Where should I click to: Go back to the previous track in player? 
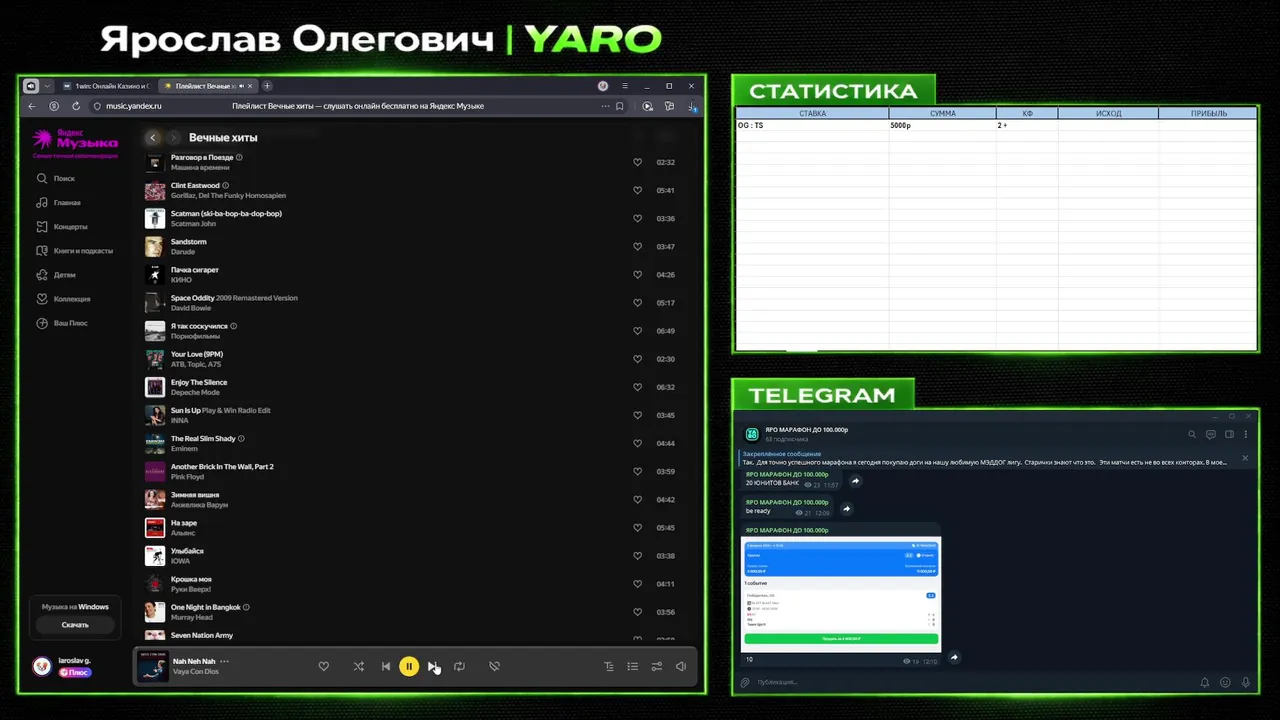(386, 666)
